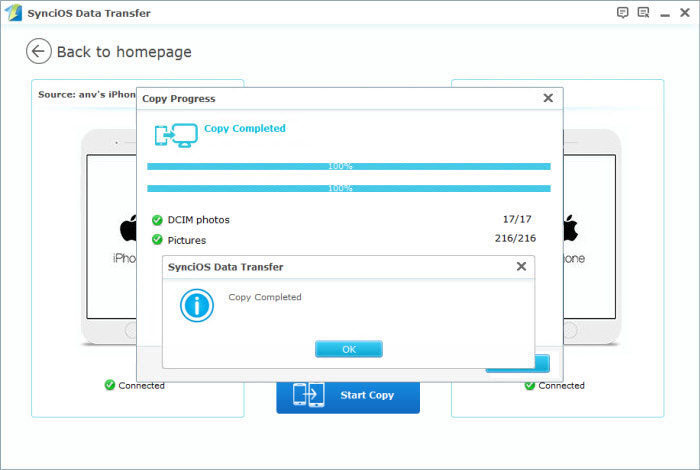
Task: Close the Copy Progress dialog
Action: point(548,98)
